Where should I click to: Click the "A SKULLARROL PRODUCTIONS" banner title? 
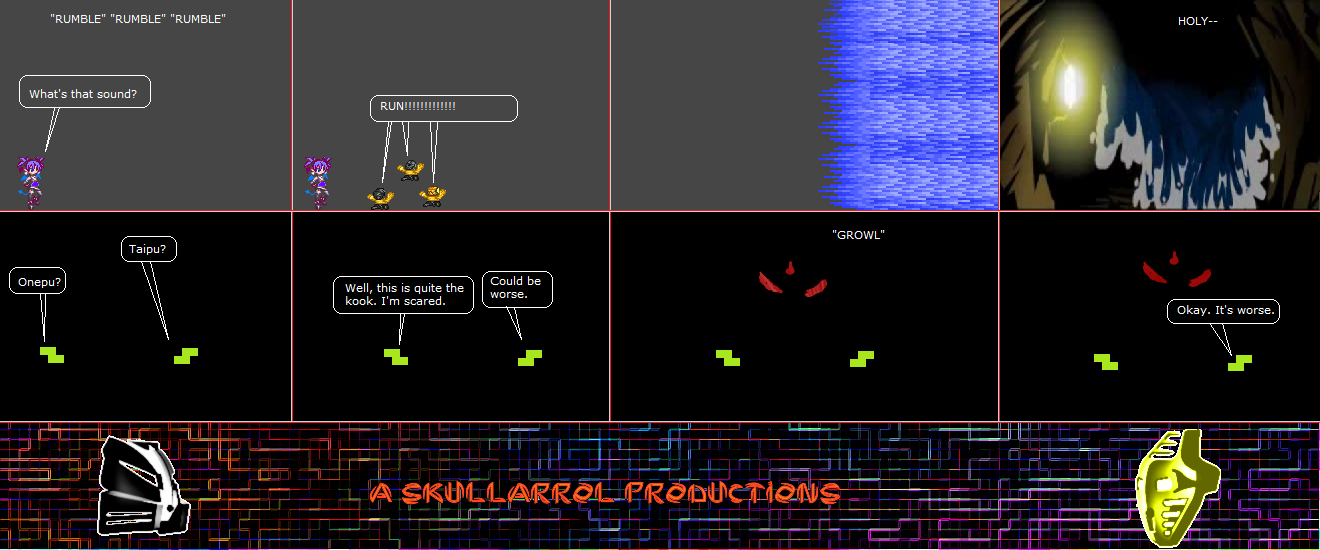click(605, 492)
